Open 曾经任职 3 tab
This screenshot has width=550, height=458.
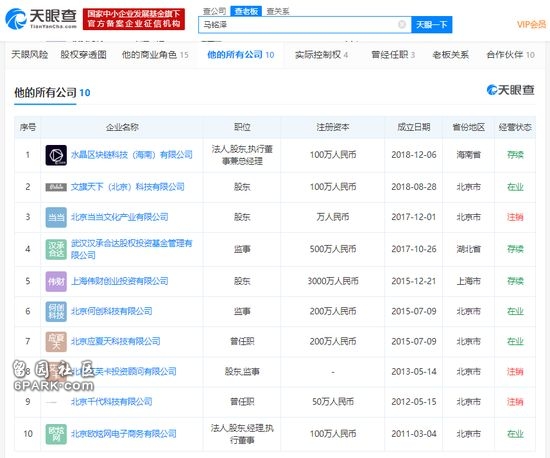[x=393, y=55]
